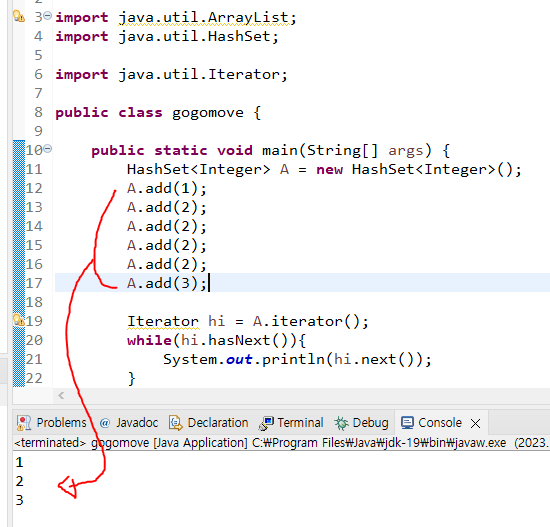Click the Javadoc @ icon
This screenshot has width=550, height=527.
coord(105,423)
